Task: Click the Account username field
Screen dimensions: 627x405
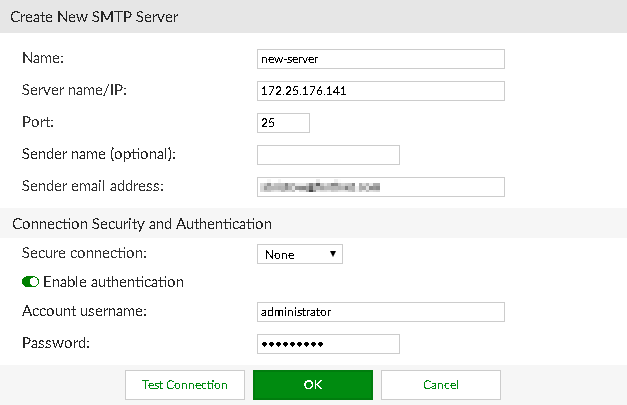Action: pyautogui.click(x=380, y=312)
